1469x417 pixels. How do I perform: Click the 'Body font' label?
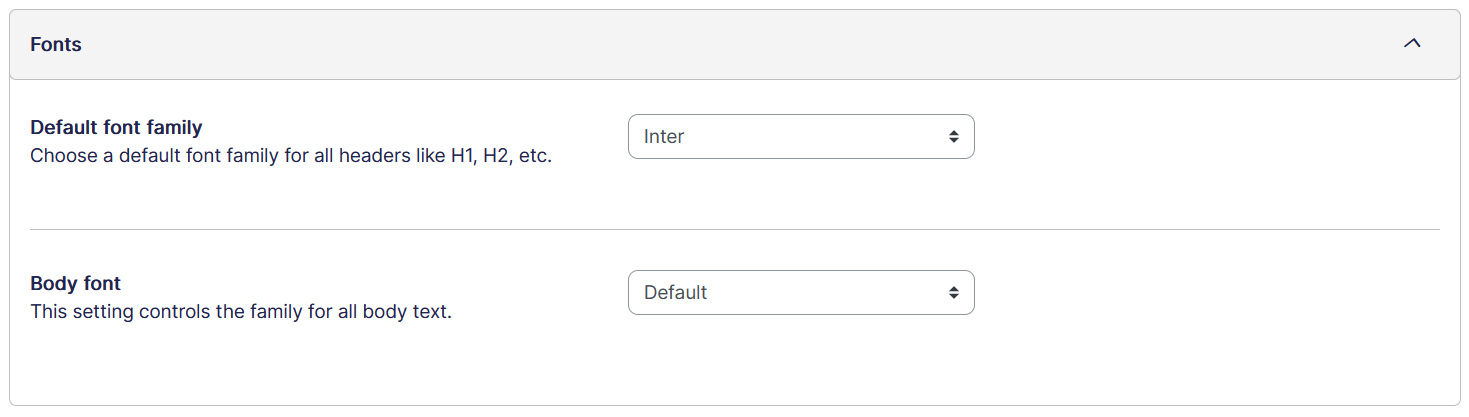pyautogui.click(x=75, y=284)
